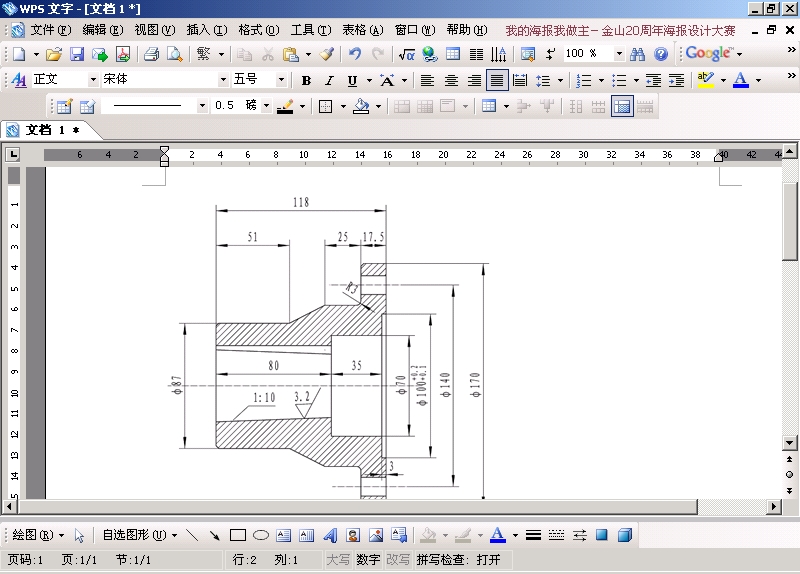Toggle overwrite mode 改写 in status bar
Screen dimensions: 800x574
point(397,560)
